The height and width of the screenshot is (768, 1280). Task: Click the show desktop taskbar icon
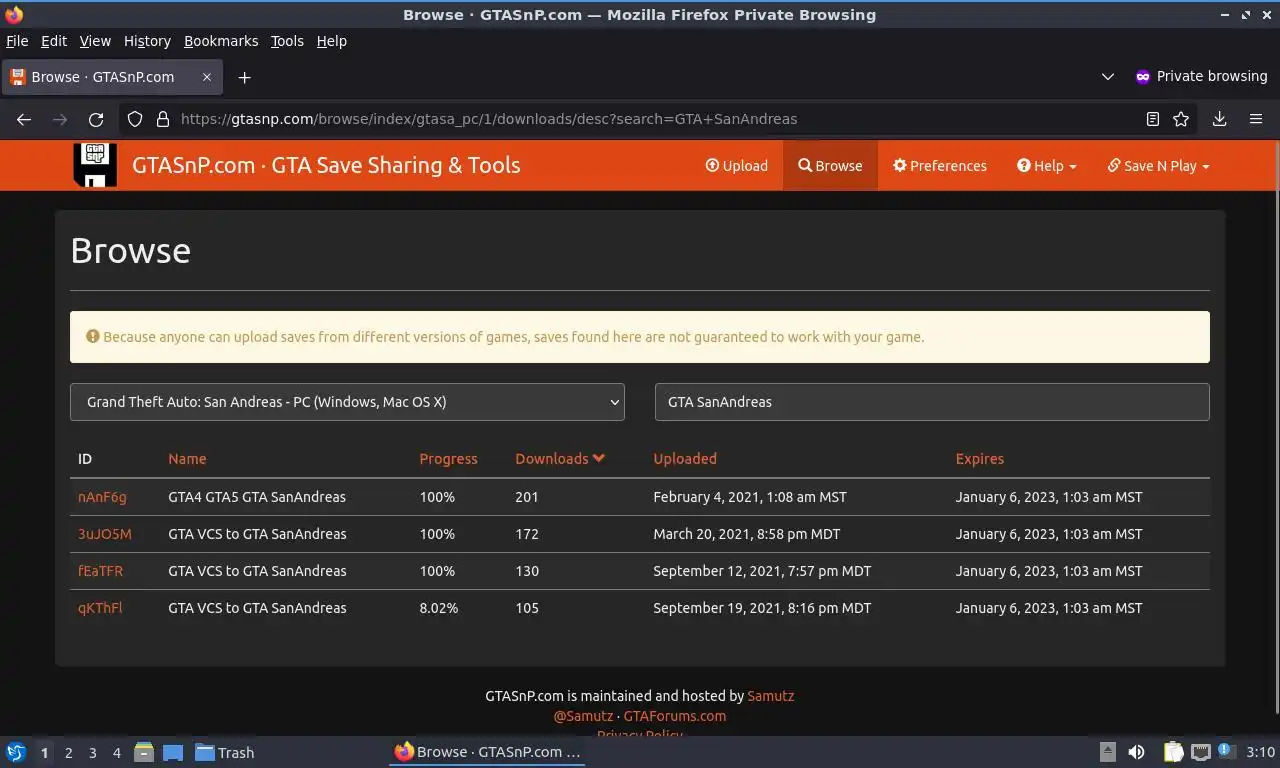[x=173, y=753]
